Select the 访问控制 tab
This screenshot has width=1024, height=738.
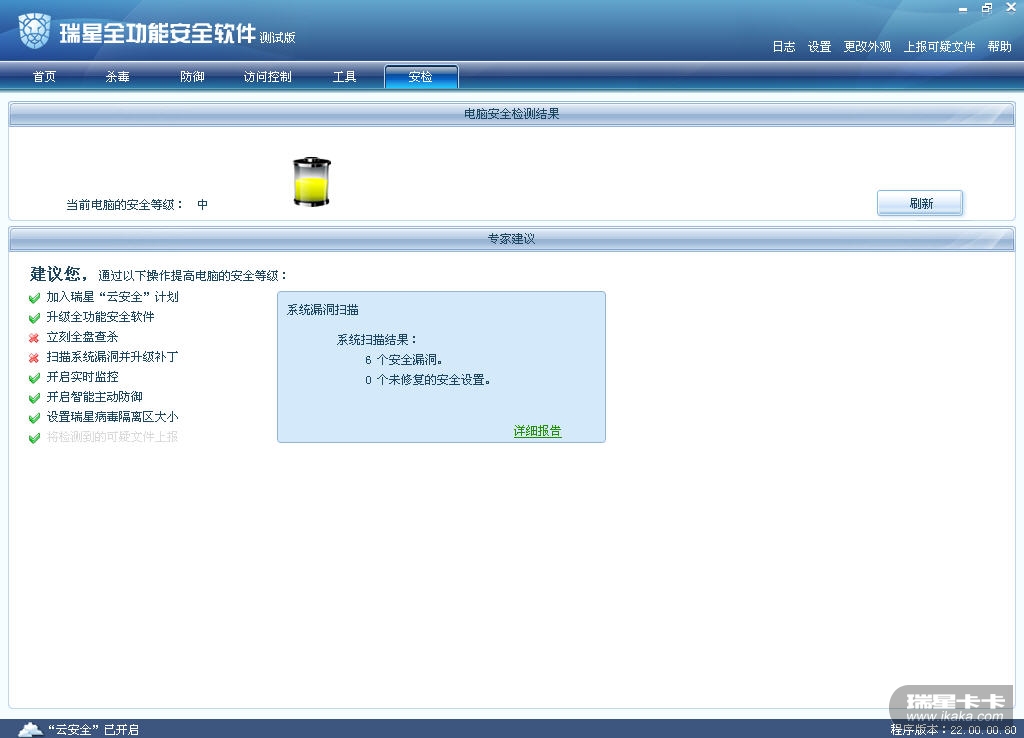268,76
